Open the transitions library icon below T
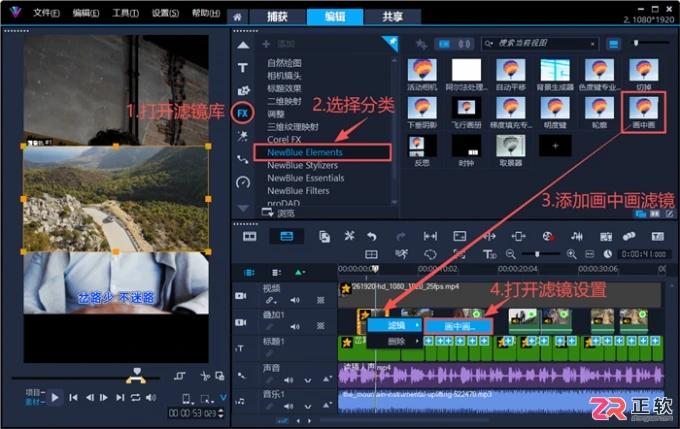 243,90
